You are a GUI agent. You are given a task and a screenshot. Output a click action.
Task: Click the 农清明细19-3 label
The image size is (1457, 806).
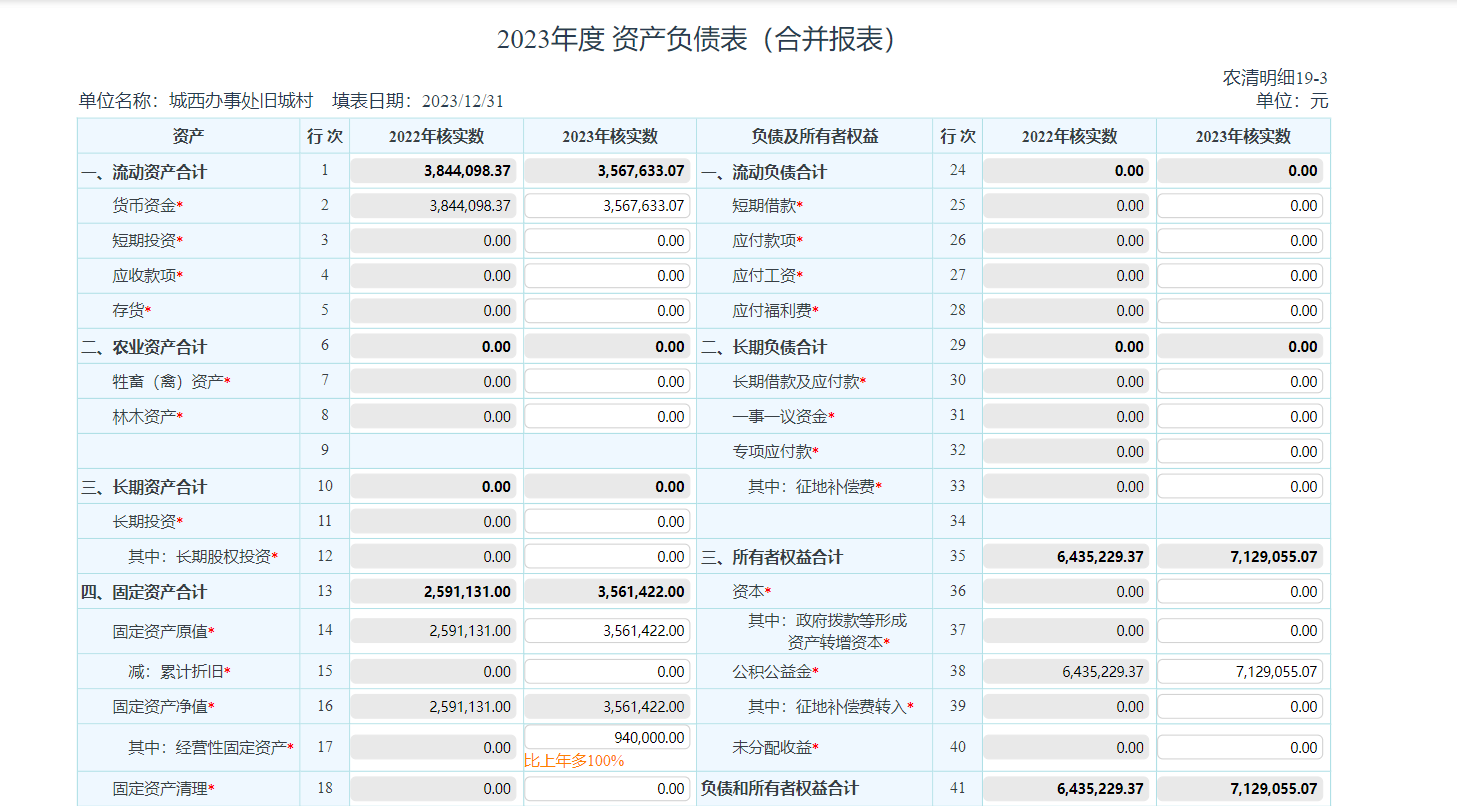point(1275,78)
